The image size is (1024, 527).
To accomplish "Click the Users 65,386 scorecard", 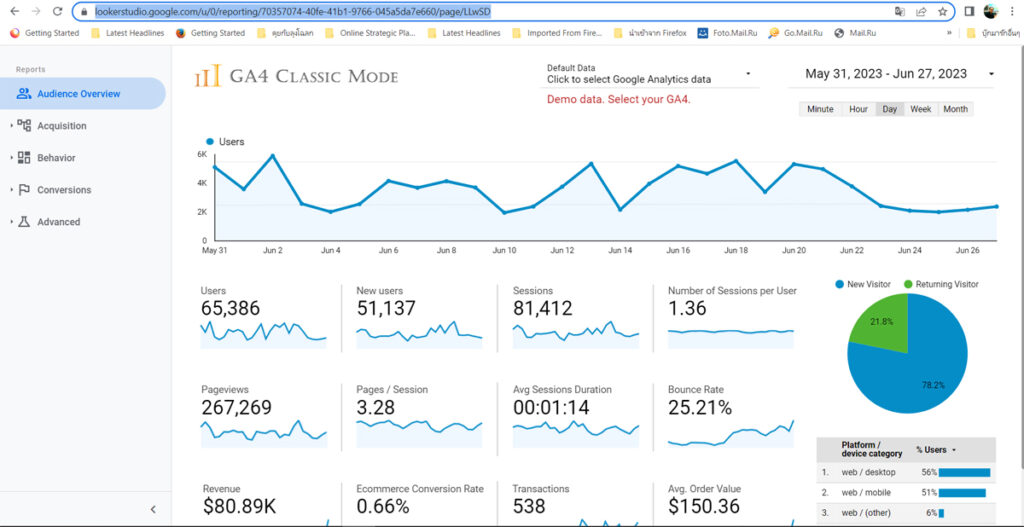I will [264, 316].
